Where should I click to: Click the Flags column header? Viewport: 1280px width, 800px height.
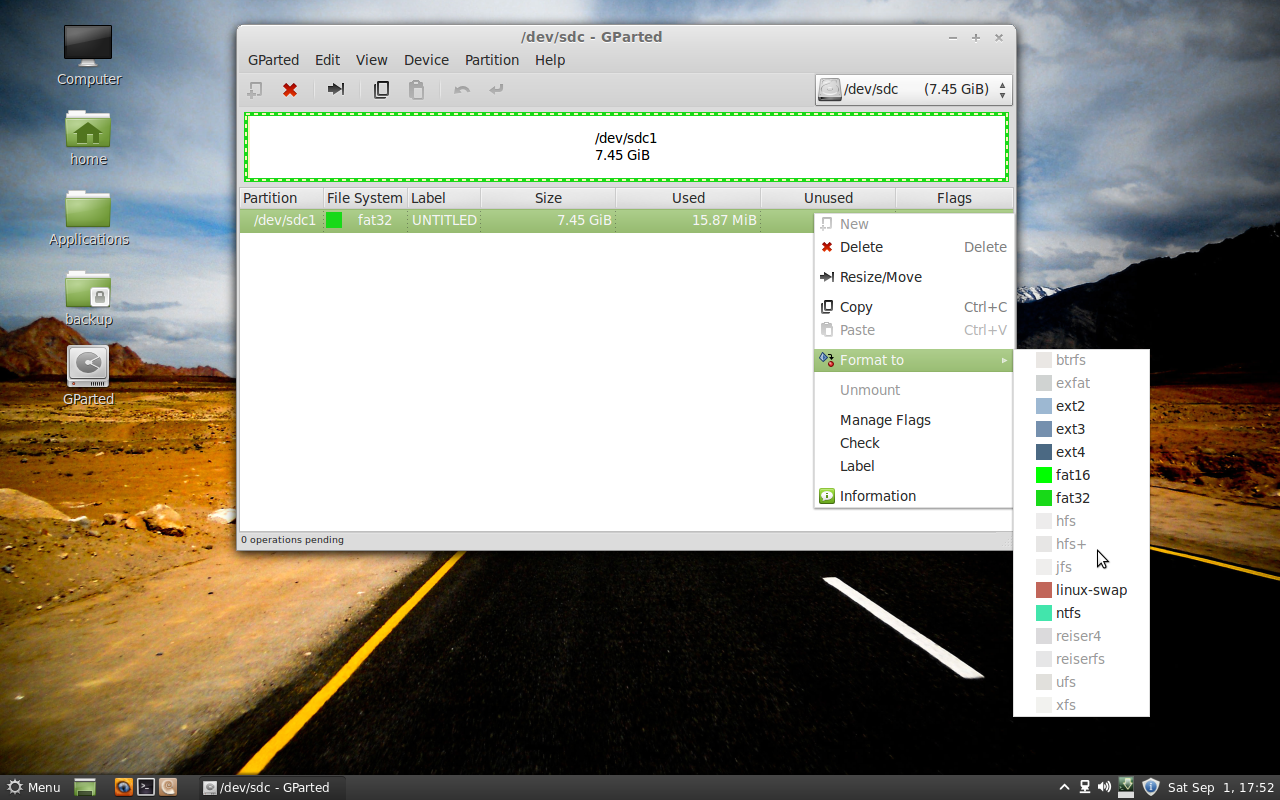(954, 198)
